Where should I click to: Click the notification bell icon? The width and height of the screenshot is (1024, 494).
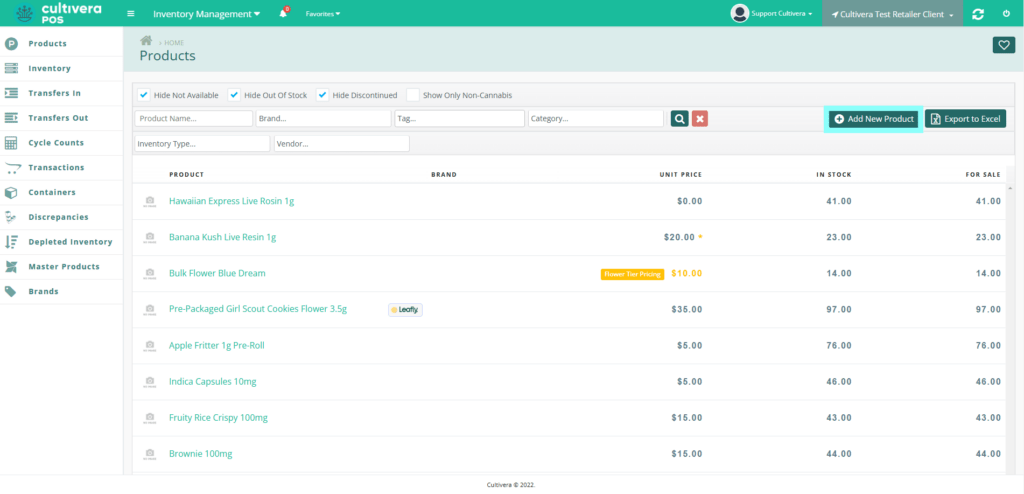click(x=283, y=14)
